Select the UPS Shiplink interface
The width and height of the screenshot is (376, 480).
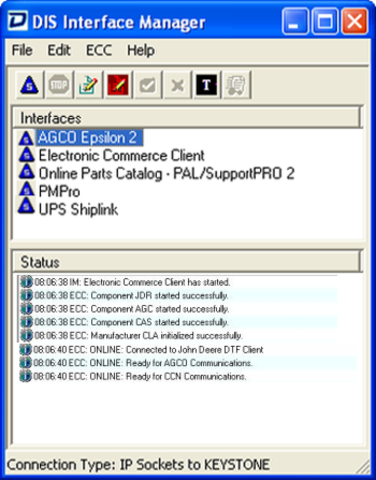[78, 209]
